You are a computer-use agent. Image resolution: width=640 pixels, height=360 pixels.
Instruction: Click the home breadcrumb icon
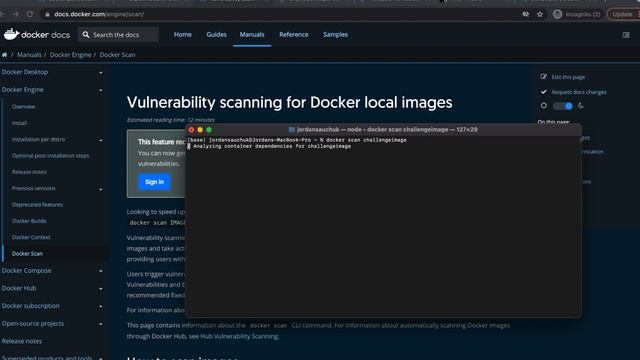coord(4,55)
